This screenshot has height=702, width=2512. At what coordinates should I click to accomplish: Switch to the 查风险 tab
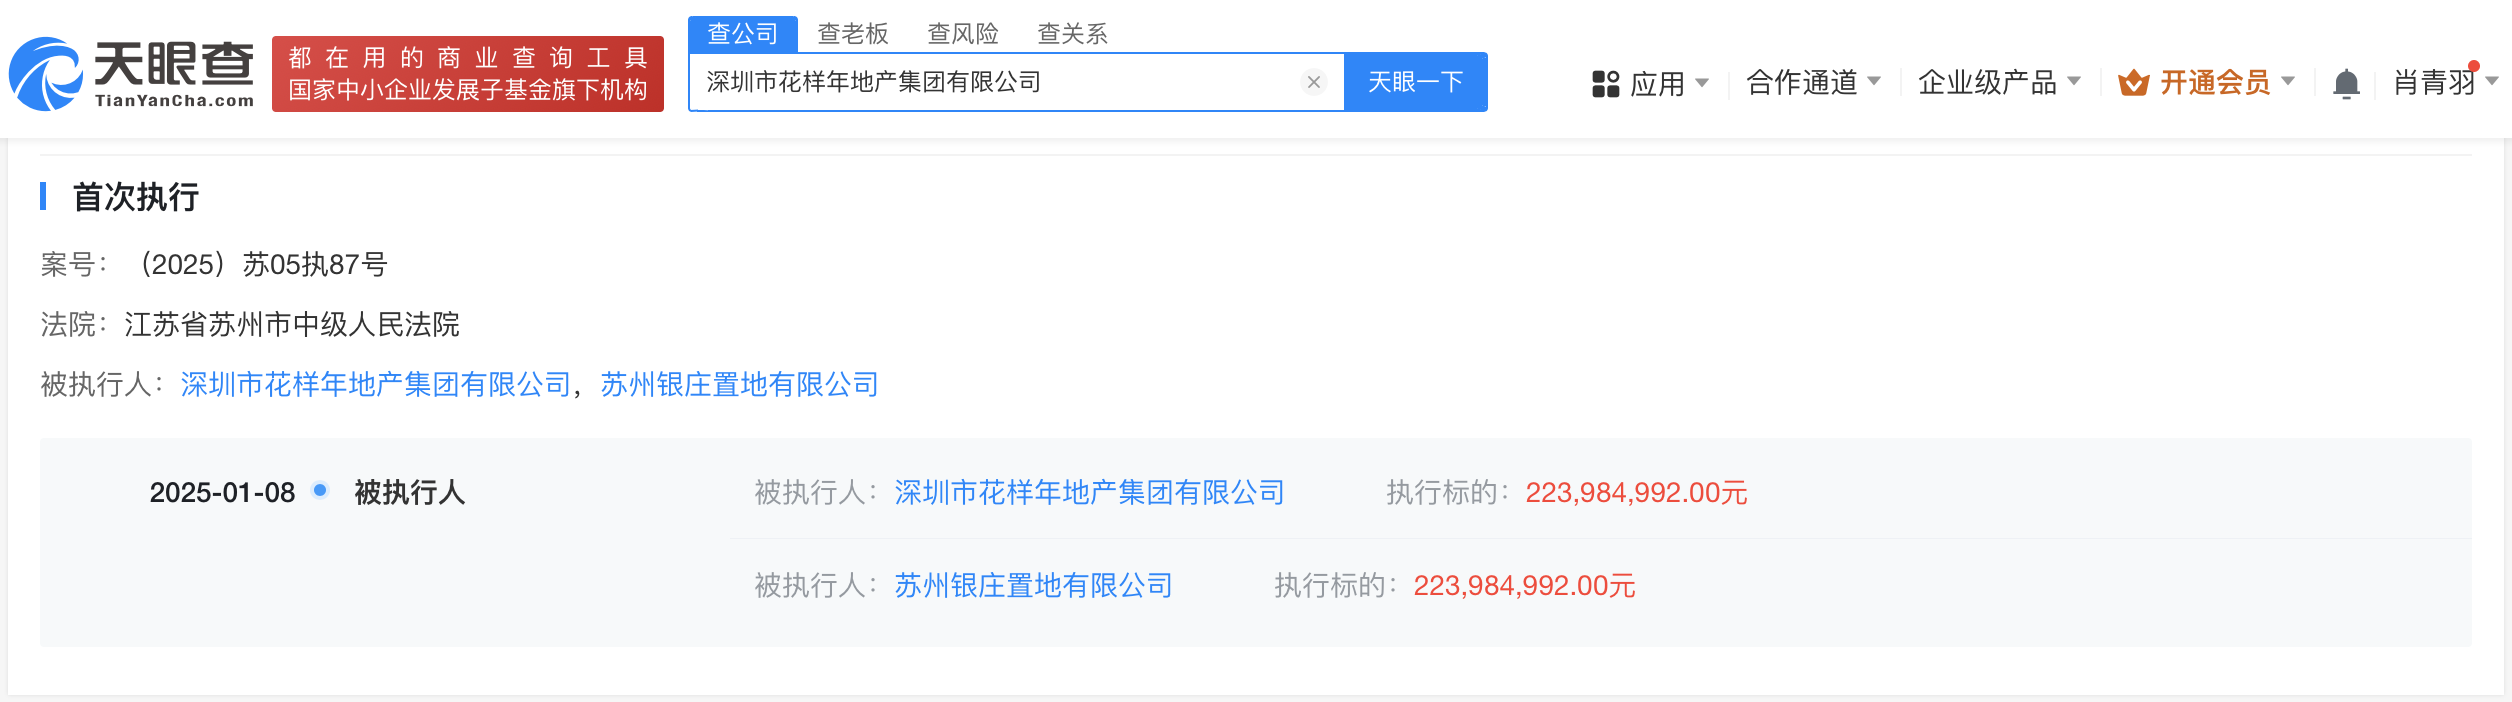[x=963, y=34]
